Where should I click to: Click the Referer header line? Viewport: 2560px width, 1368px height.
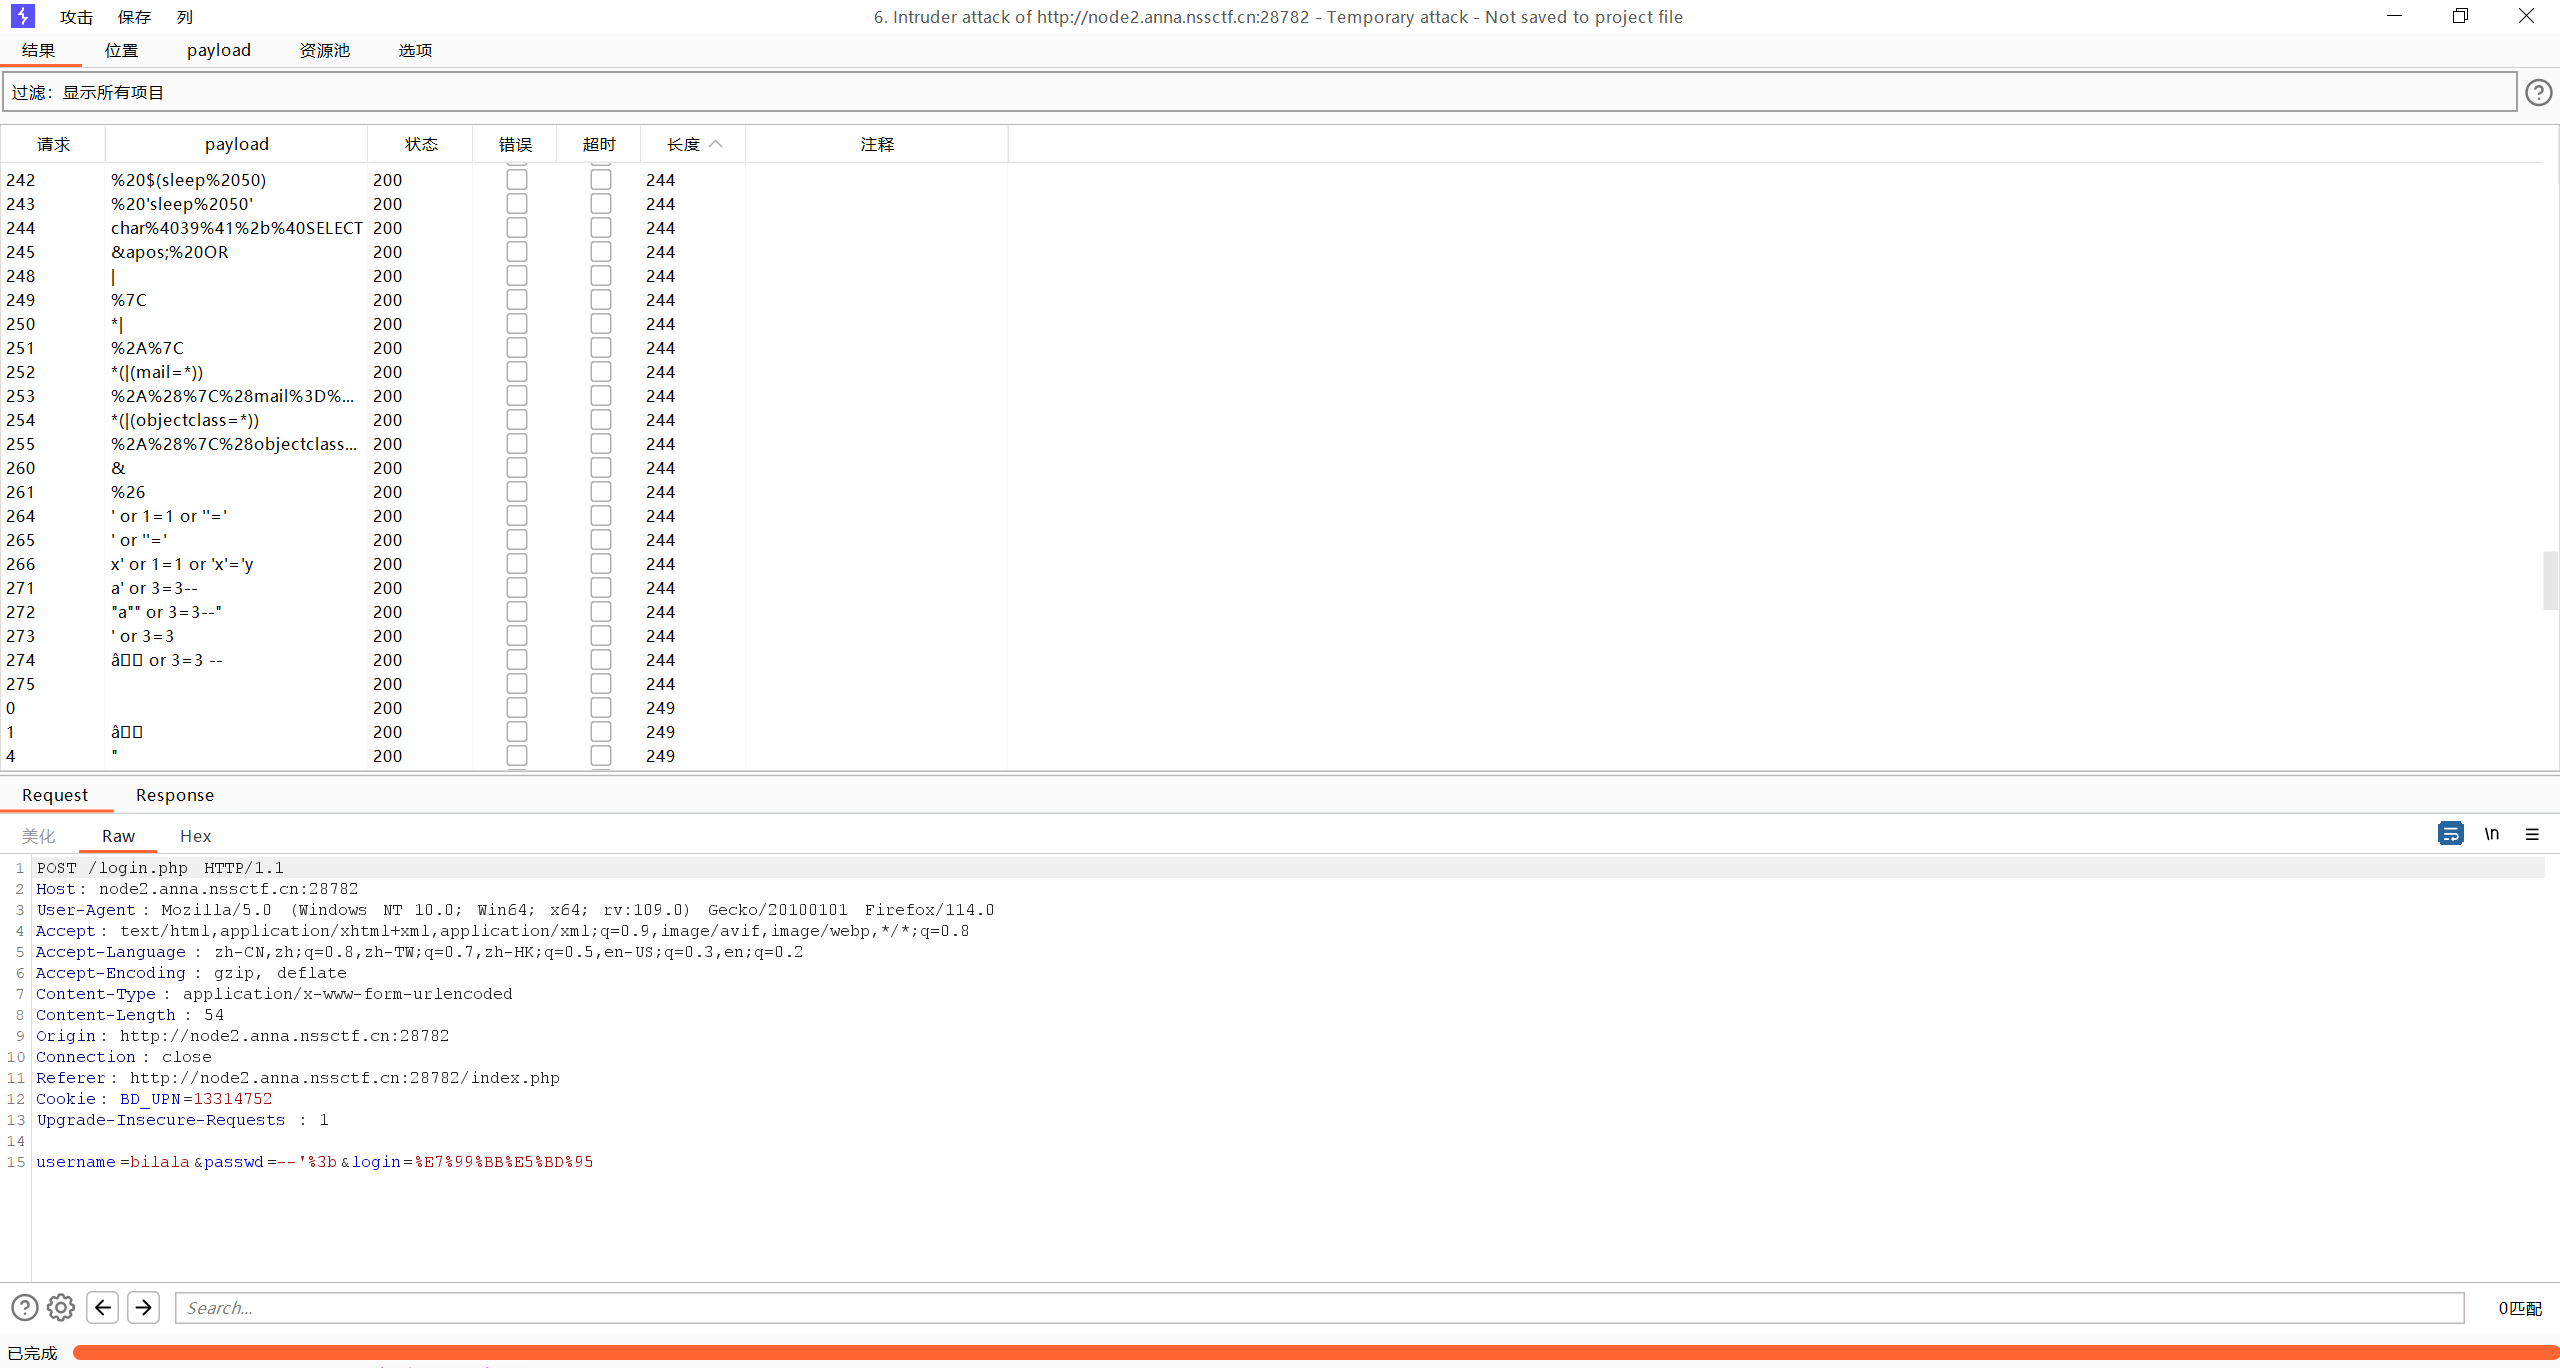click(x=298, y=1078)
